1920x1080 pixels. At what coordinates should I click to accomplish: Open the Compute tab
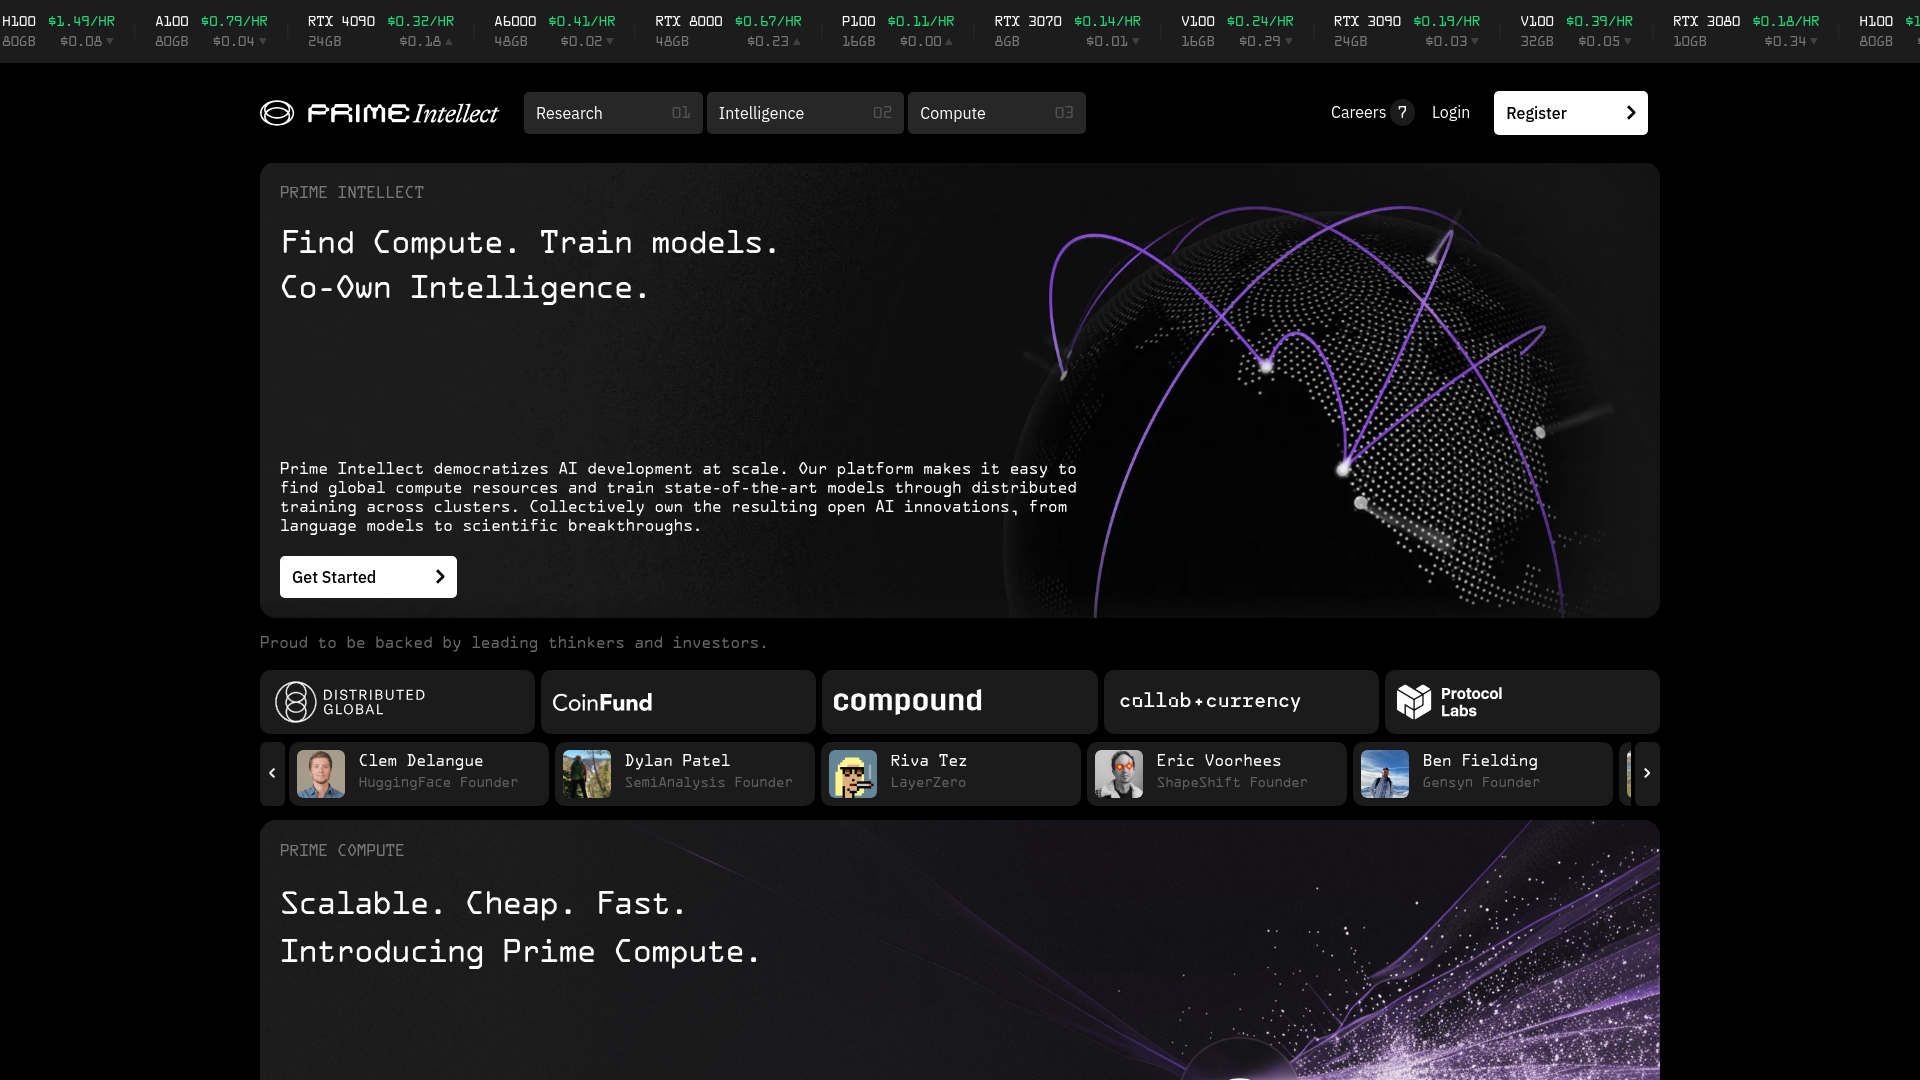(995, 113)
